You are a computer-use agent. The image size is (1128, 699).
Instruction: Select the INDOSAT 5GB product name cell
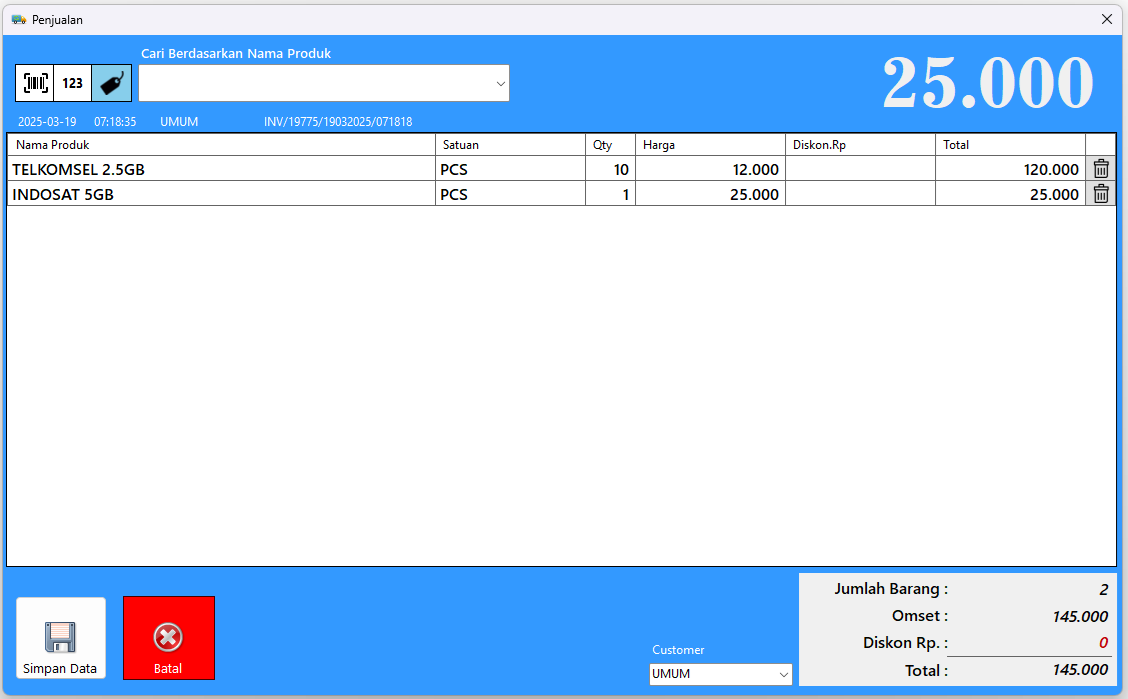coord(221,195)
